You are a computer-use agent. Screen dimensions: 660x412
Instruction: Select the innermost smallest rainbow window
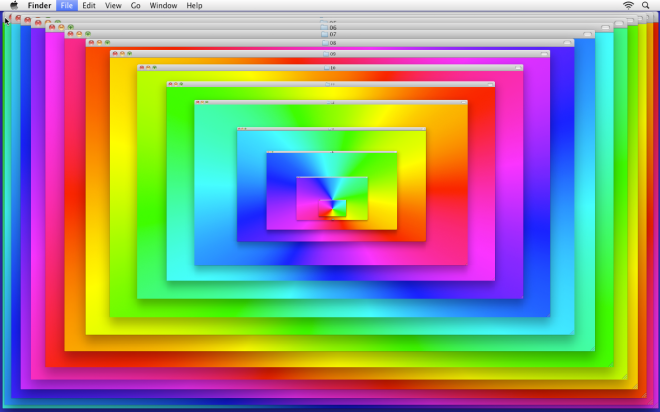click(x=332, y=208)
